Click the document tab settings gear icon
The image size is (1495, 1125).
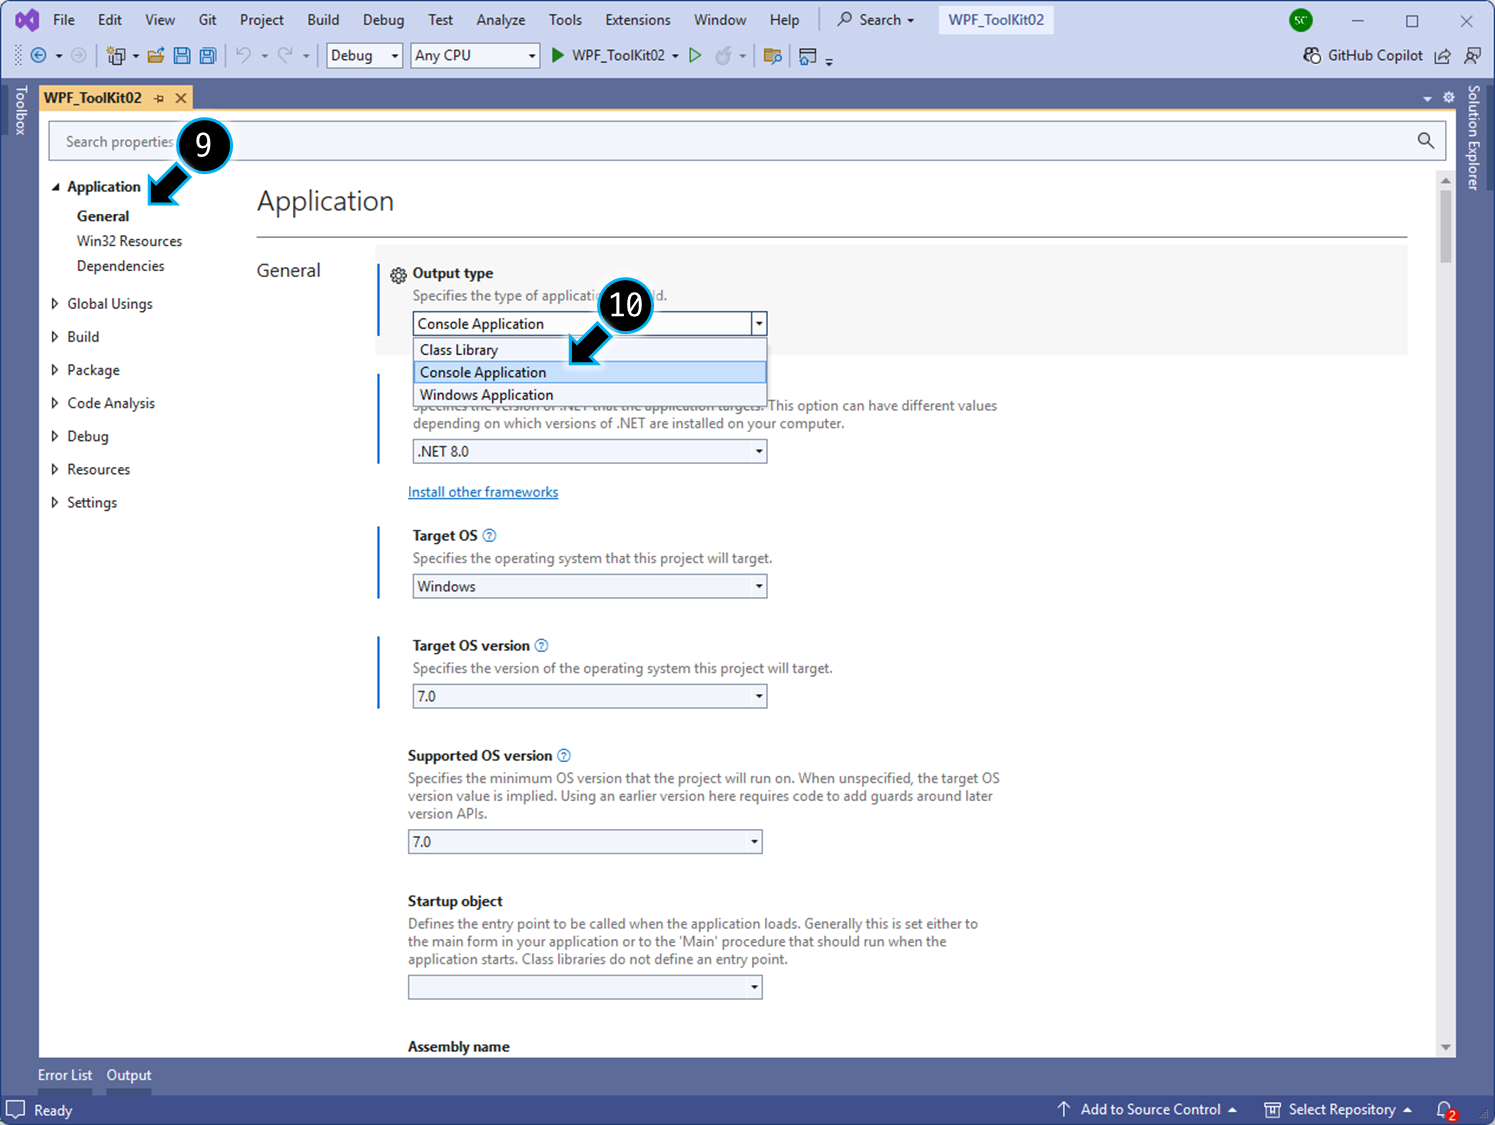click(1449, 97)
